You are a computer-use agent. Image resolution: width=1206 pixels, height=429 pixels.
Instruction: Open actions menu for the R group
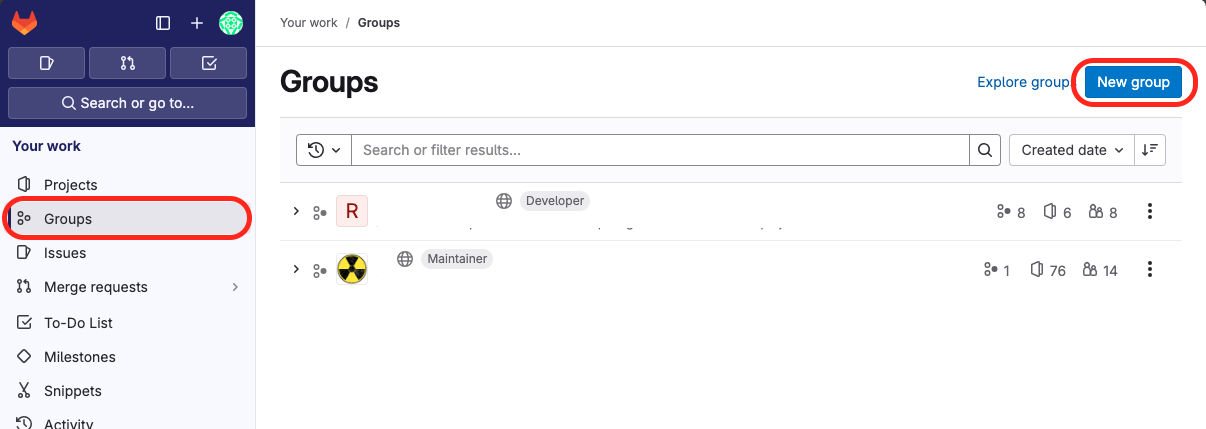click(x=1150, y=211)
